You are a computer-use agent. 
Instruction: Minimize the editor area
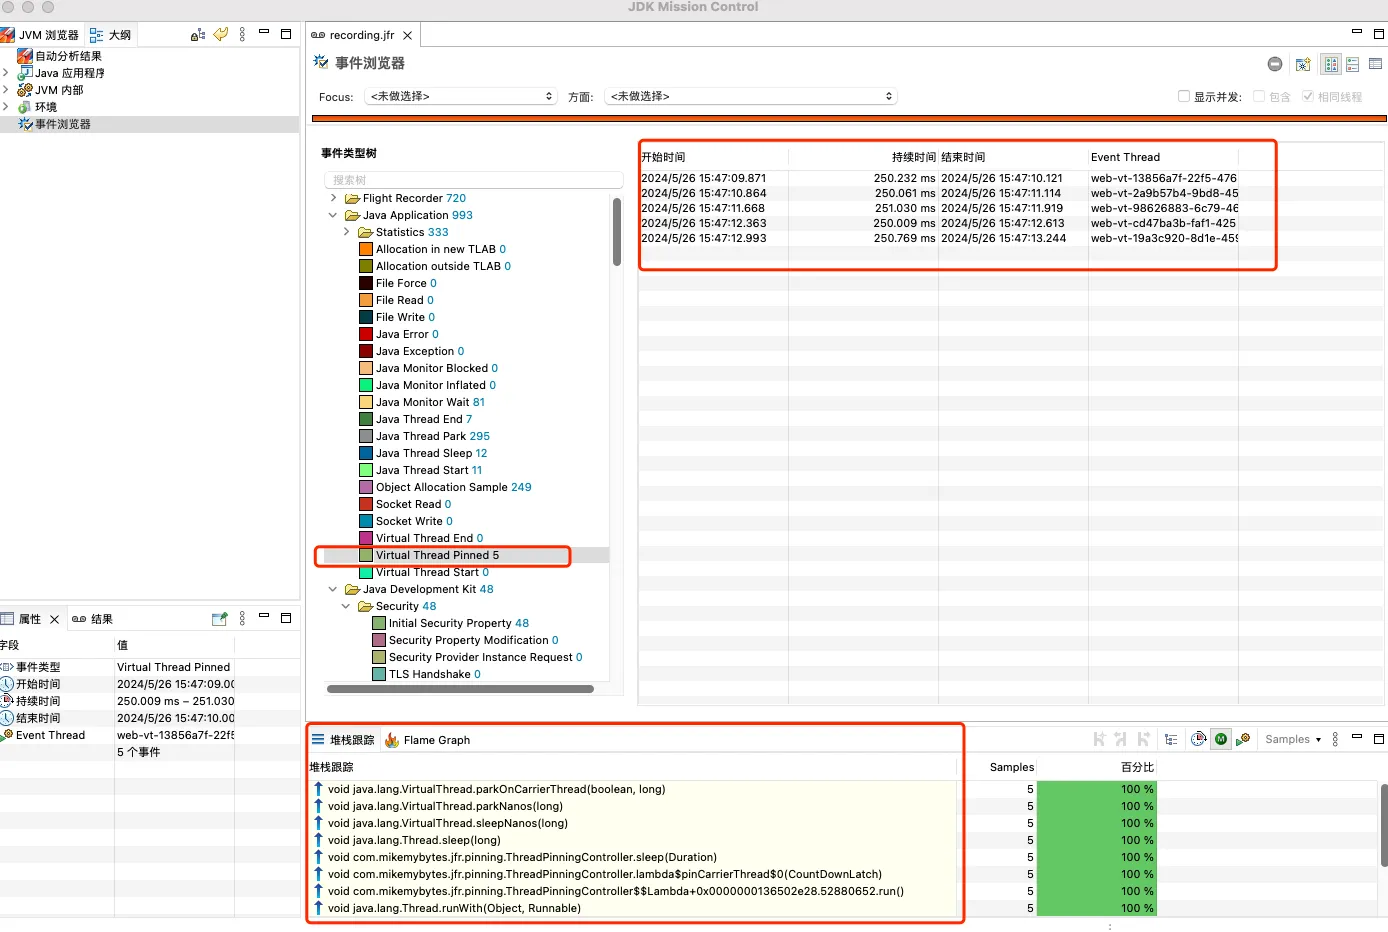pos(1357,32)
